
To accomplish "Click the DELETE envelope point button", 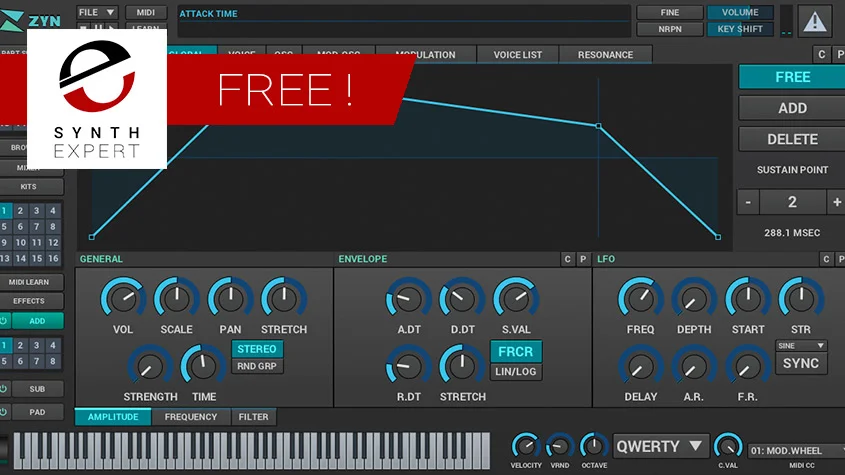I will [x=792, y=140].
